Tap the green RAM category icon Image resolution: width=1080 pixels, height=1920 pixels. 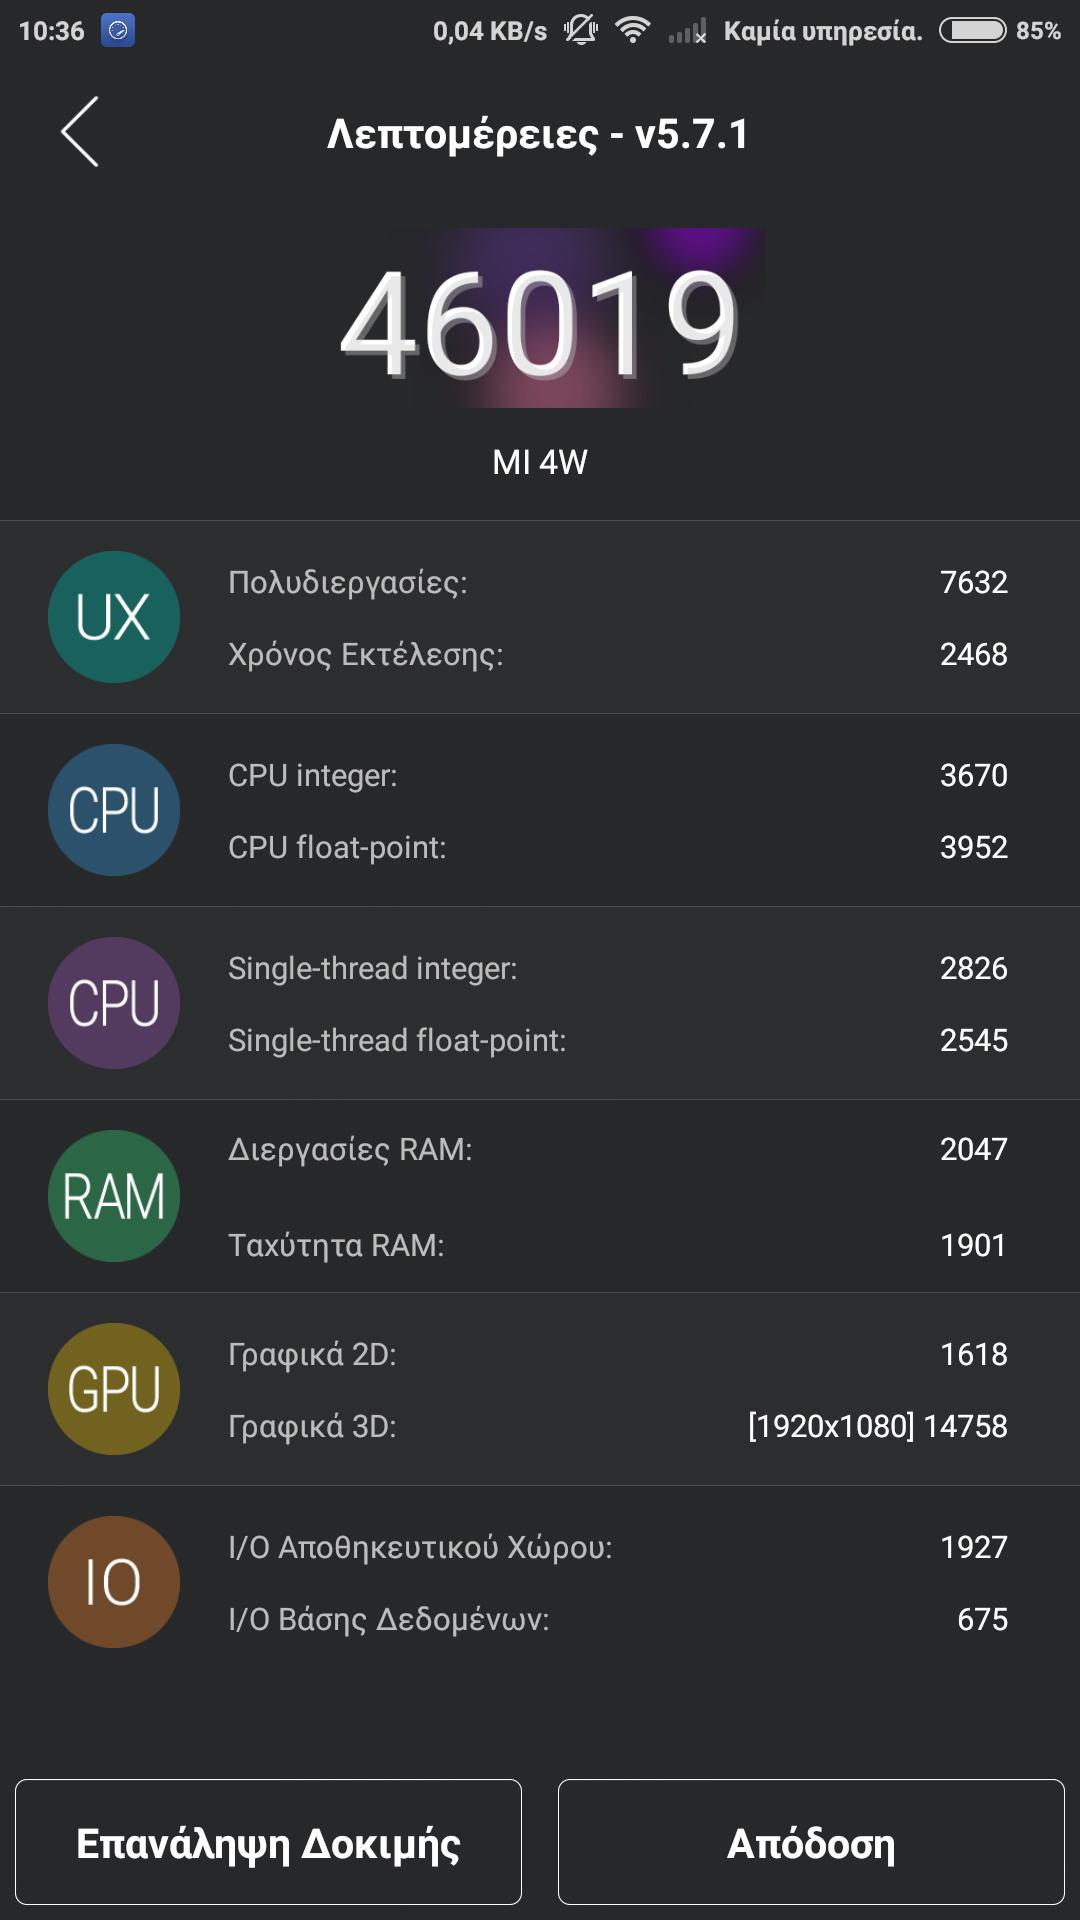click(x=114, y=1196)
